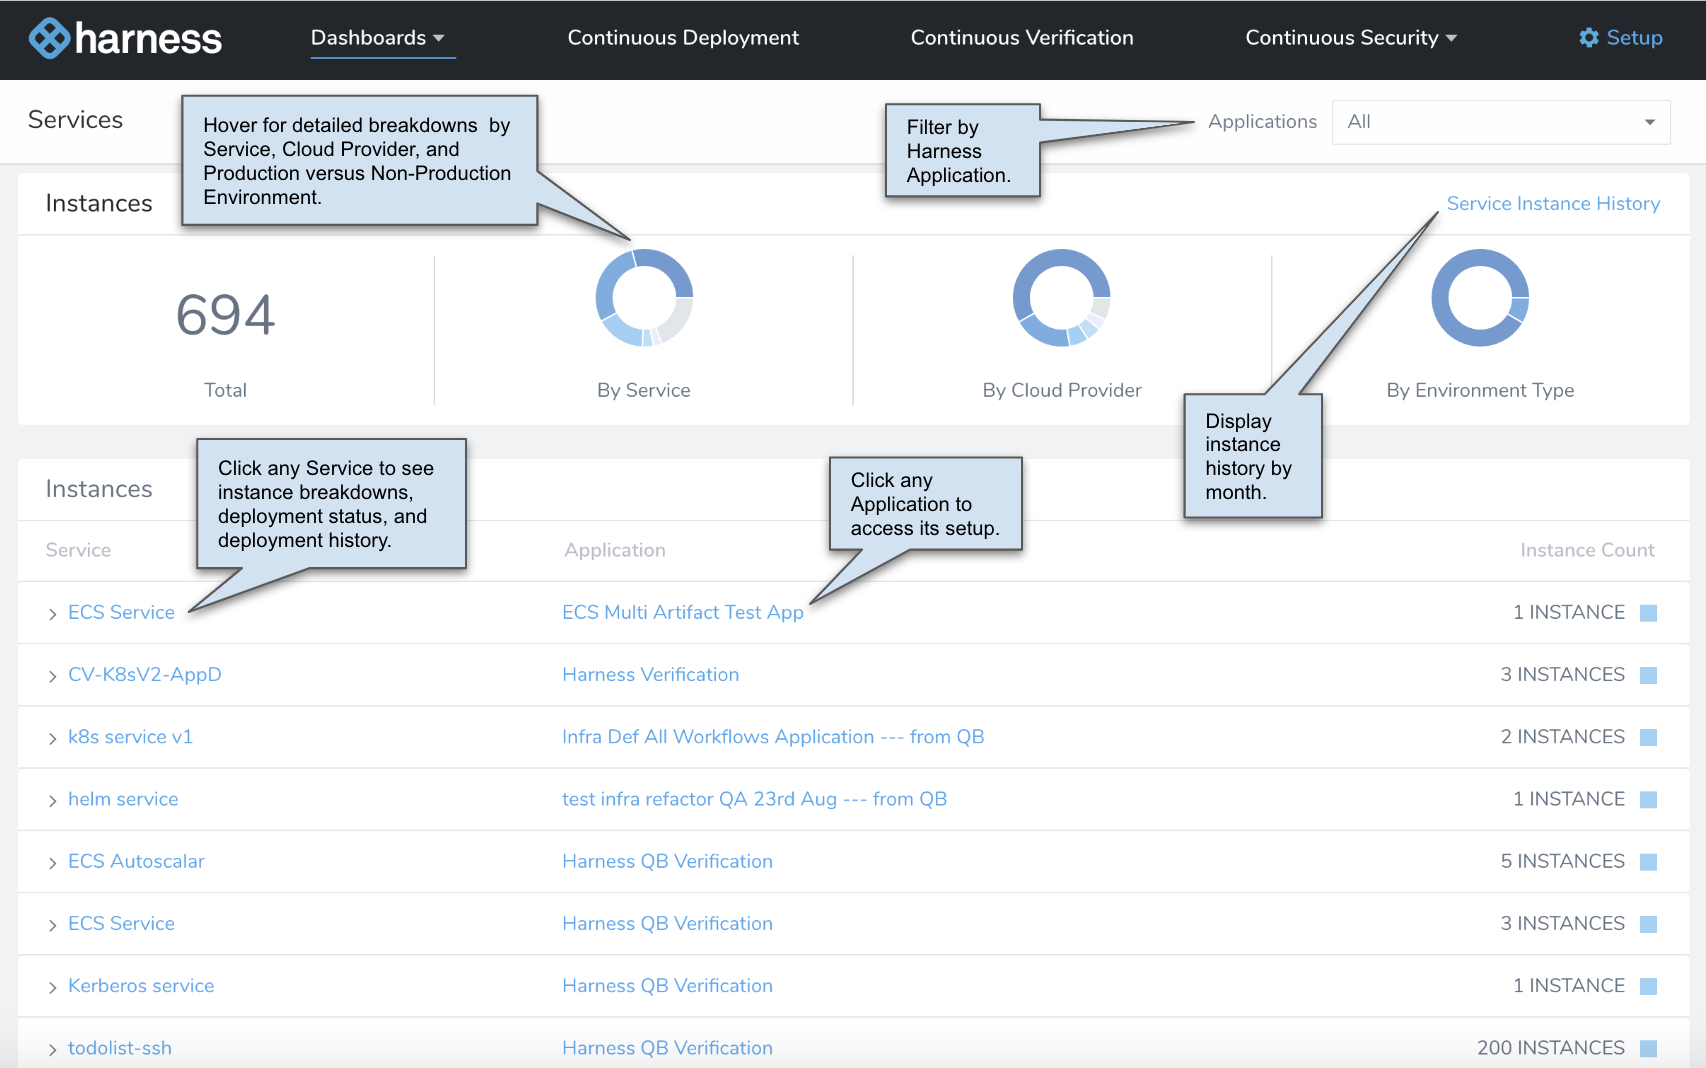Open Infra Def All Workflows Application link
The image size is (1706, 1068).
773,737
